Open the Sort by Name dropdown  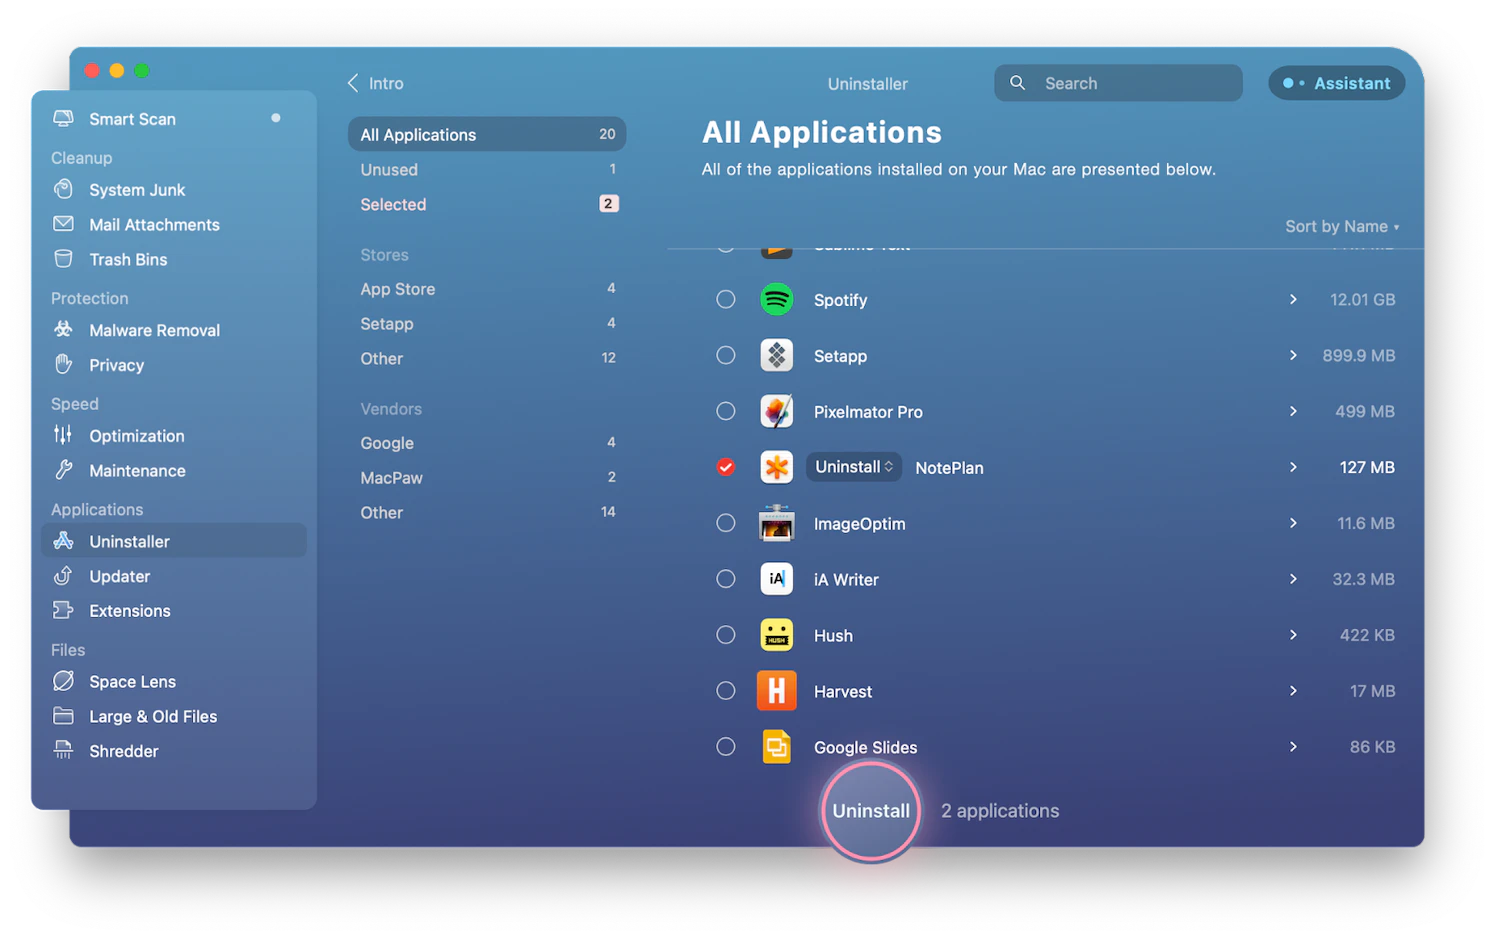tap(1341, 226)
